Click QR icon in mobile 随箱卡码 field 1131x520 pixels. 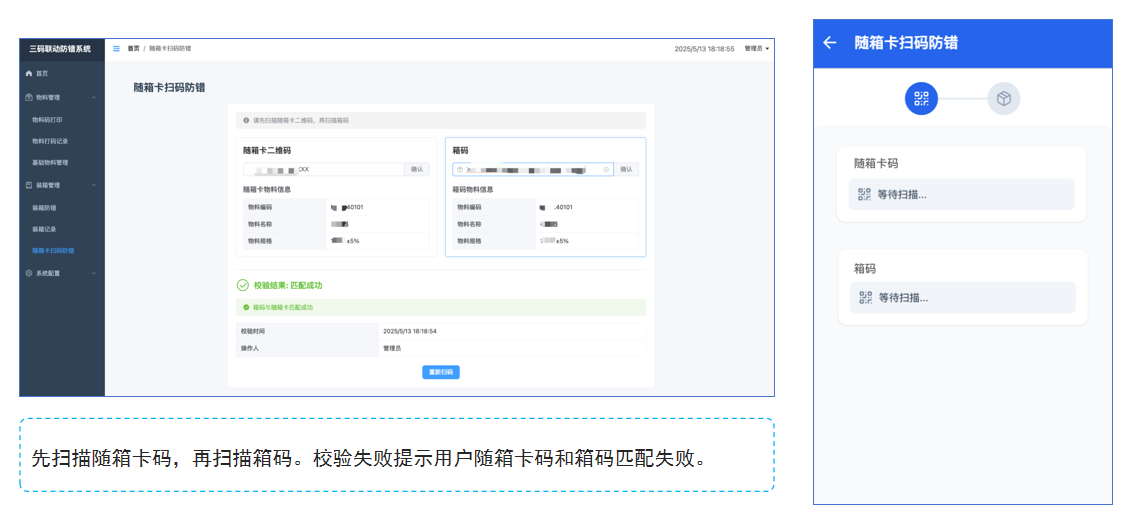tap(865, 194)
